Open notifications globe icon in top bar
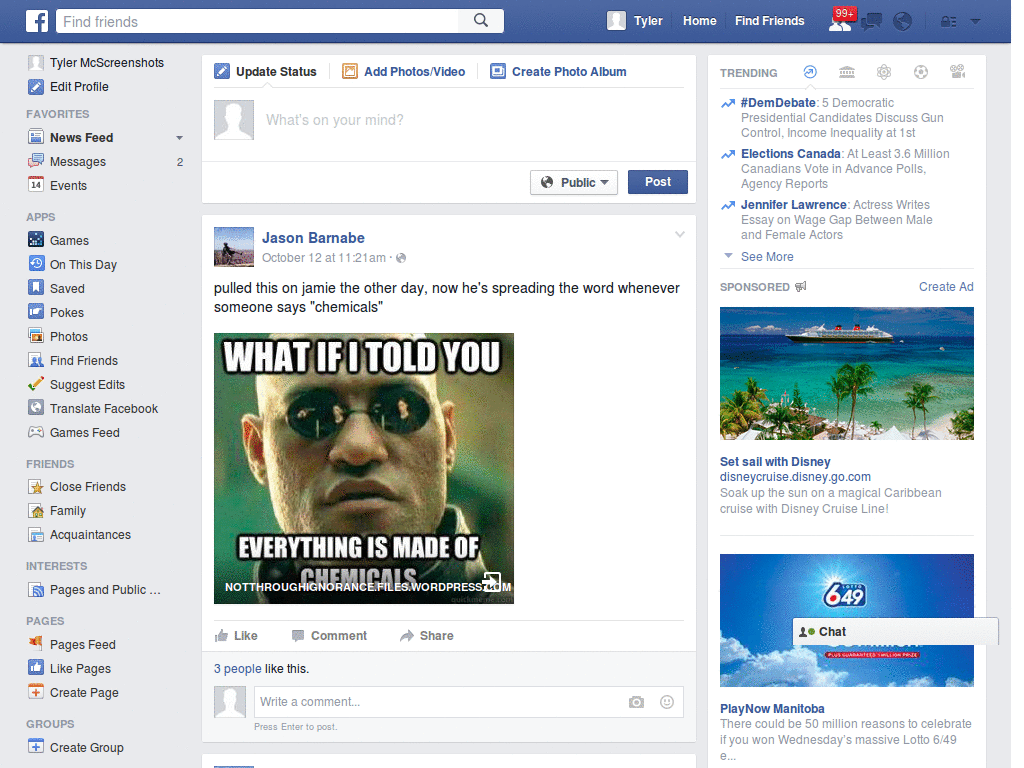This screenshot has width=1024, height=768. pos(903,22)
